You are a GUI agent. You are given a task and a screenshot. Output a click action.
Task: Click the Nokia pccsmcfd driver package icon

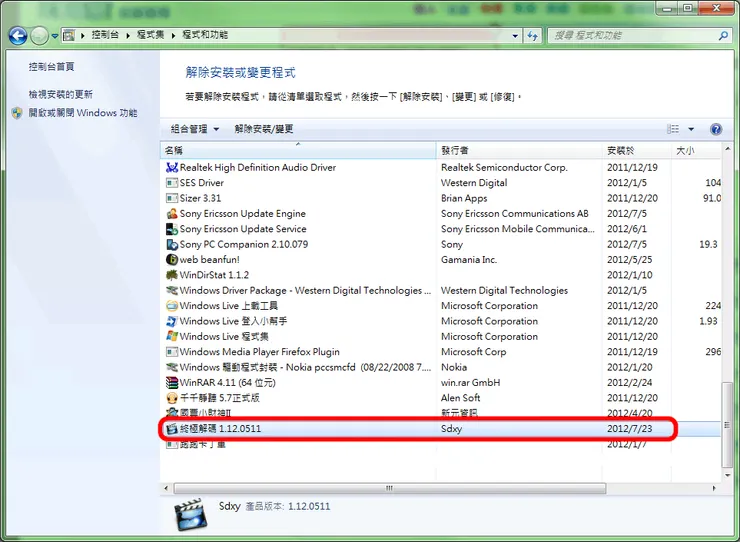click(172, 367)
